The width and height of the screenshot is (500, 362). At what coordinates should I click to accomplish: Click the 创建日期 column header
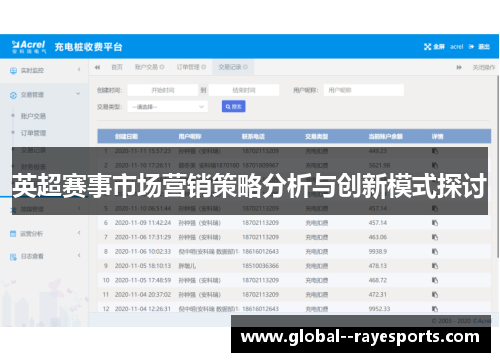126,137
